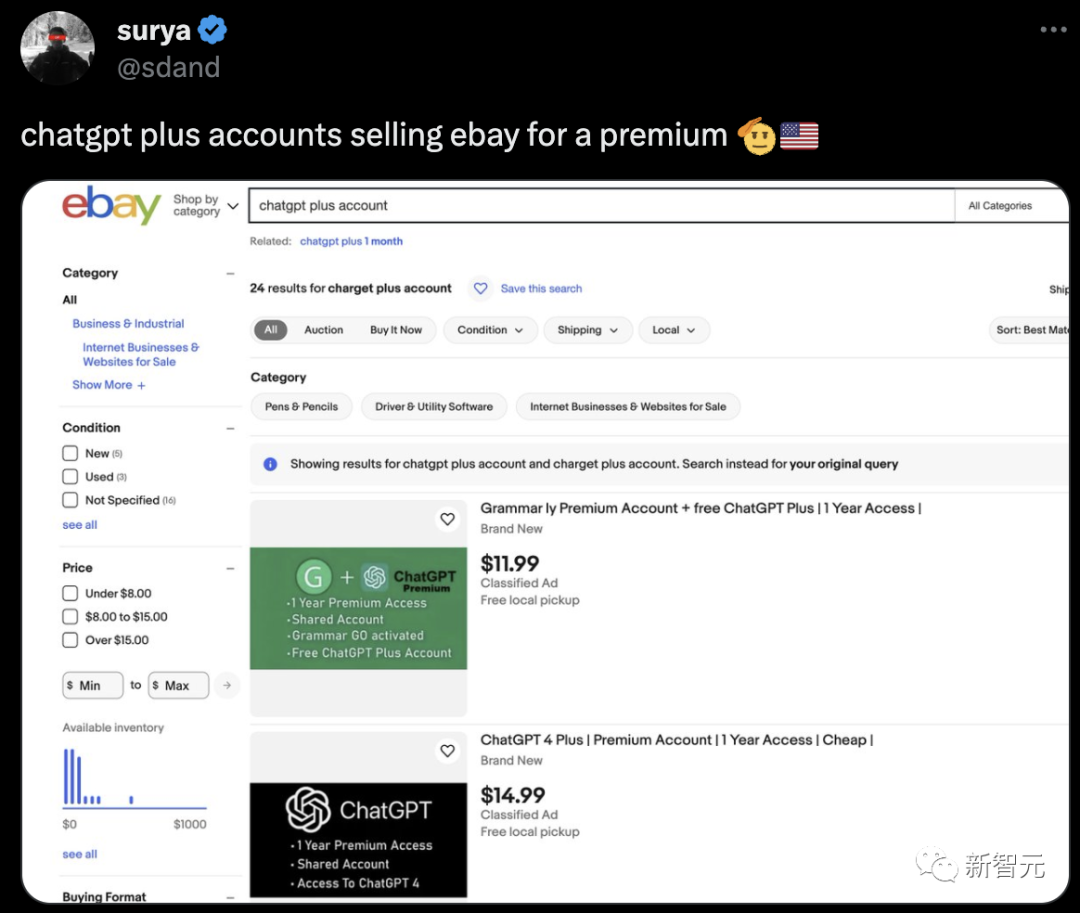Viewport: 1080px width, 913px height.
Task: Switch to the Auction tab
Action: (323, 330)
